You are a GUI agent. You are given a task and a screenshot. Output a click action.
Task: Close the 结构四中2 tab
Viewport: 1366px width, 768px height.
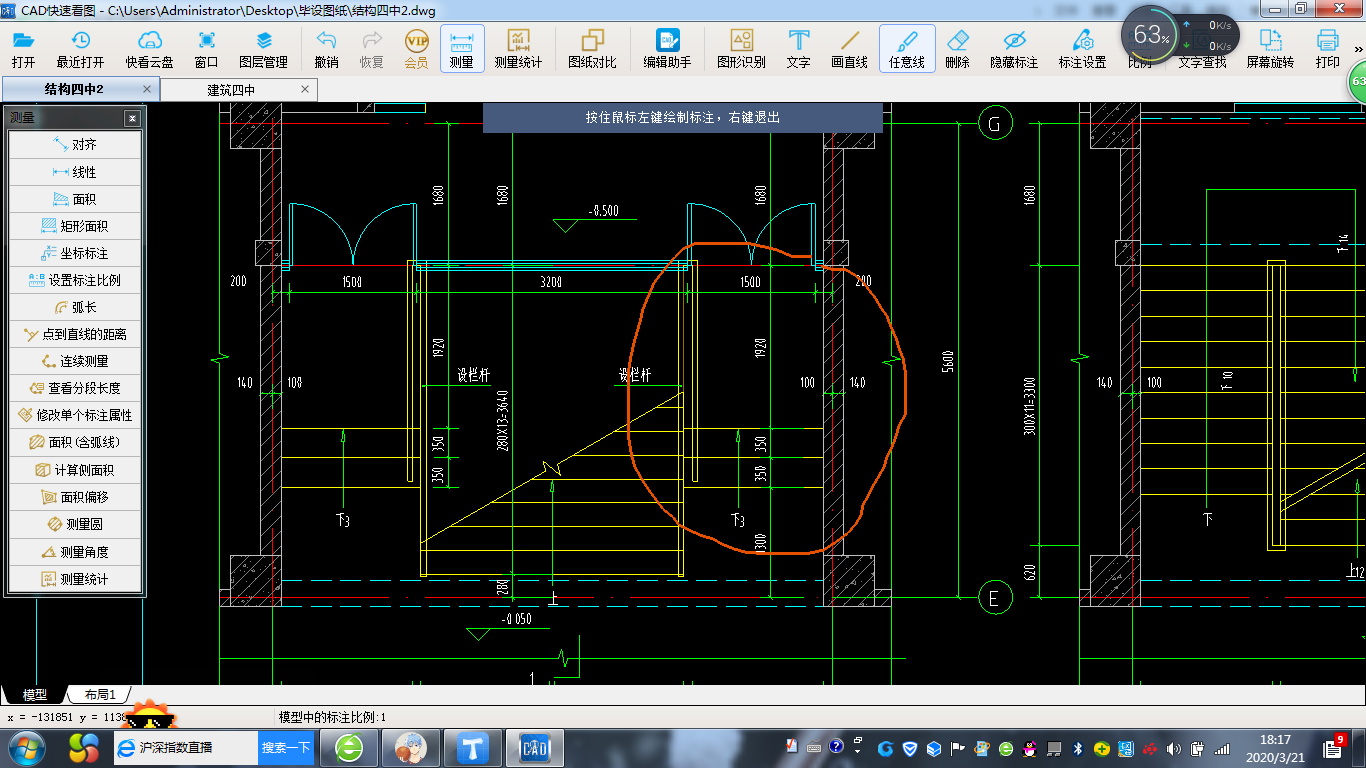click(x=147, y=89)
